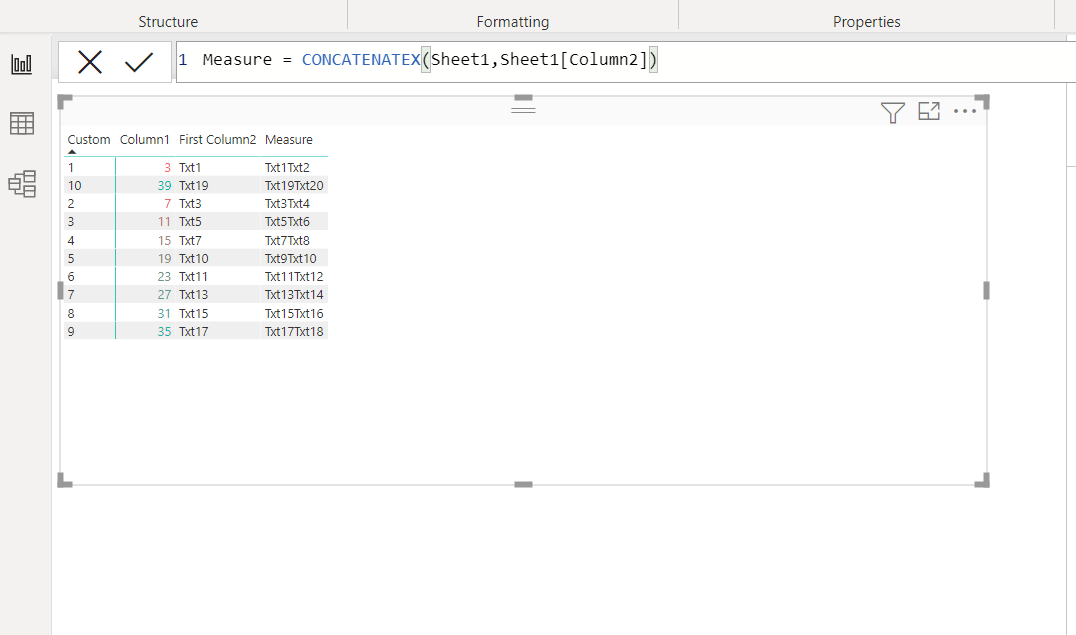This screenshot has width=1076, height=635.
Task: Click the Column1 value 35
Action: tap(164, 331)
